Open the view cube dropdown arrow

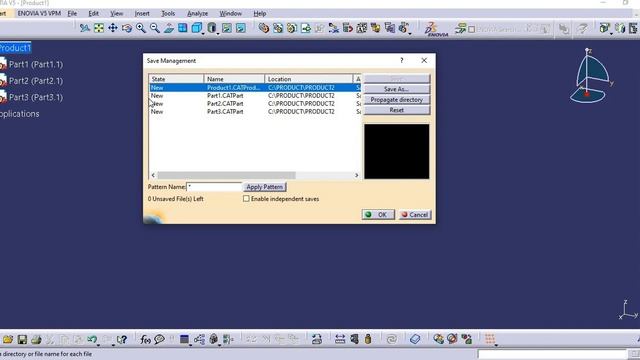tap(203, 33)
